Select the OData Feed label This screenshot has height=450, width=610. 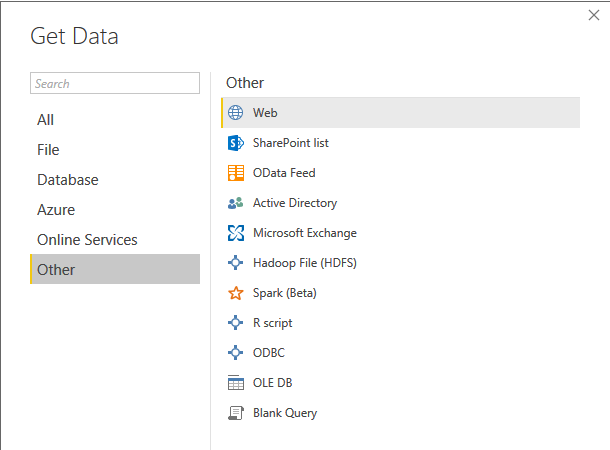pyautogui.click(x=284, y=173)
